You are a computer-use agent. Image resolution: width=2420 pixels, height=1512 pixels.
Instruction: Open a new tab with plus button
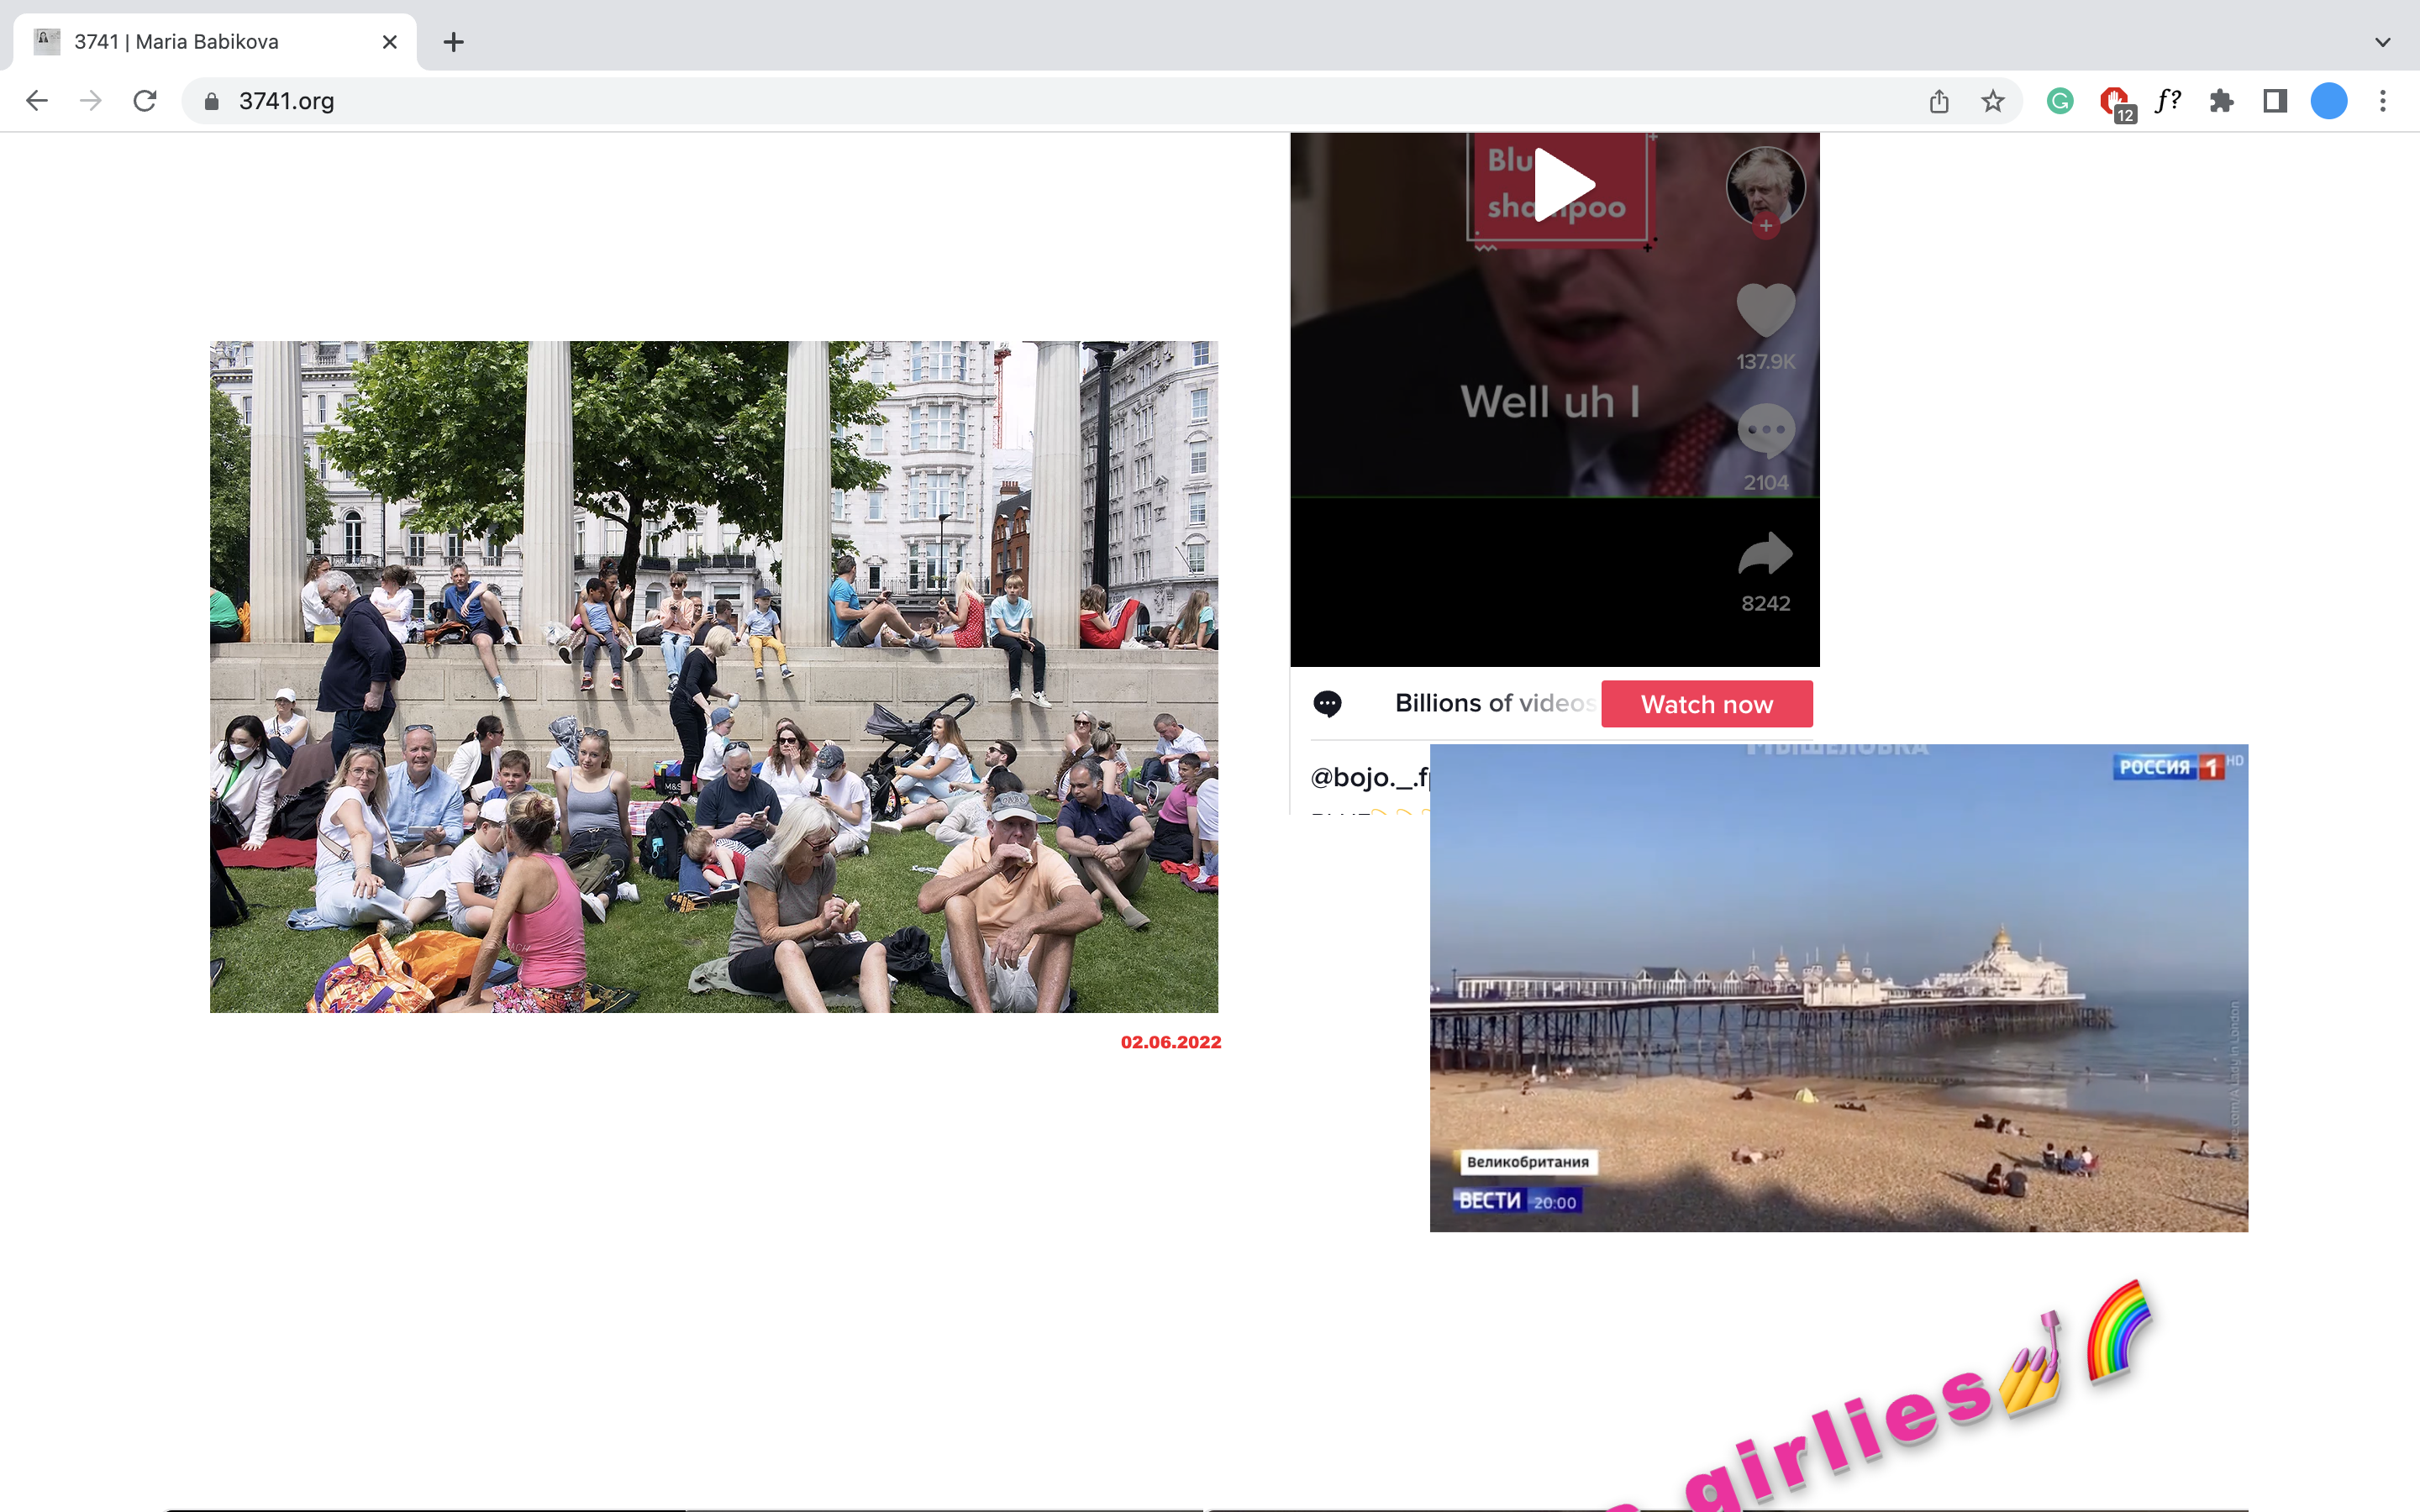(x=453, y=42)
